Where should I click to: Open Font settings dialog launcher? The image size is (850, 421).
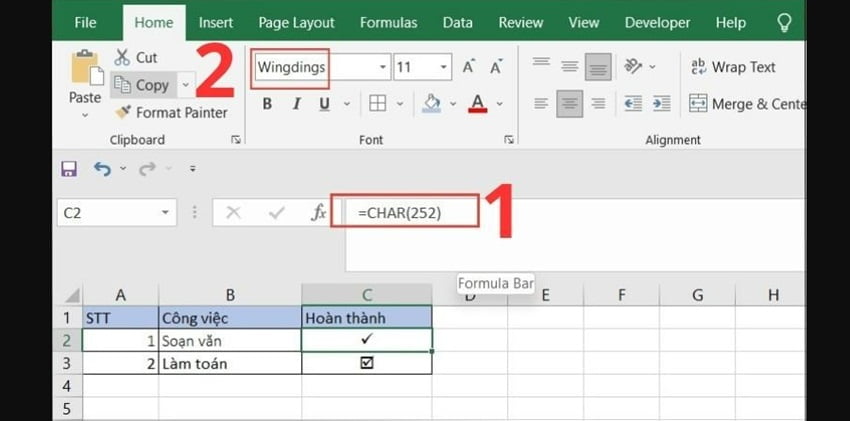(509, 140)
